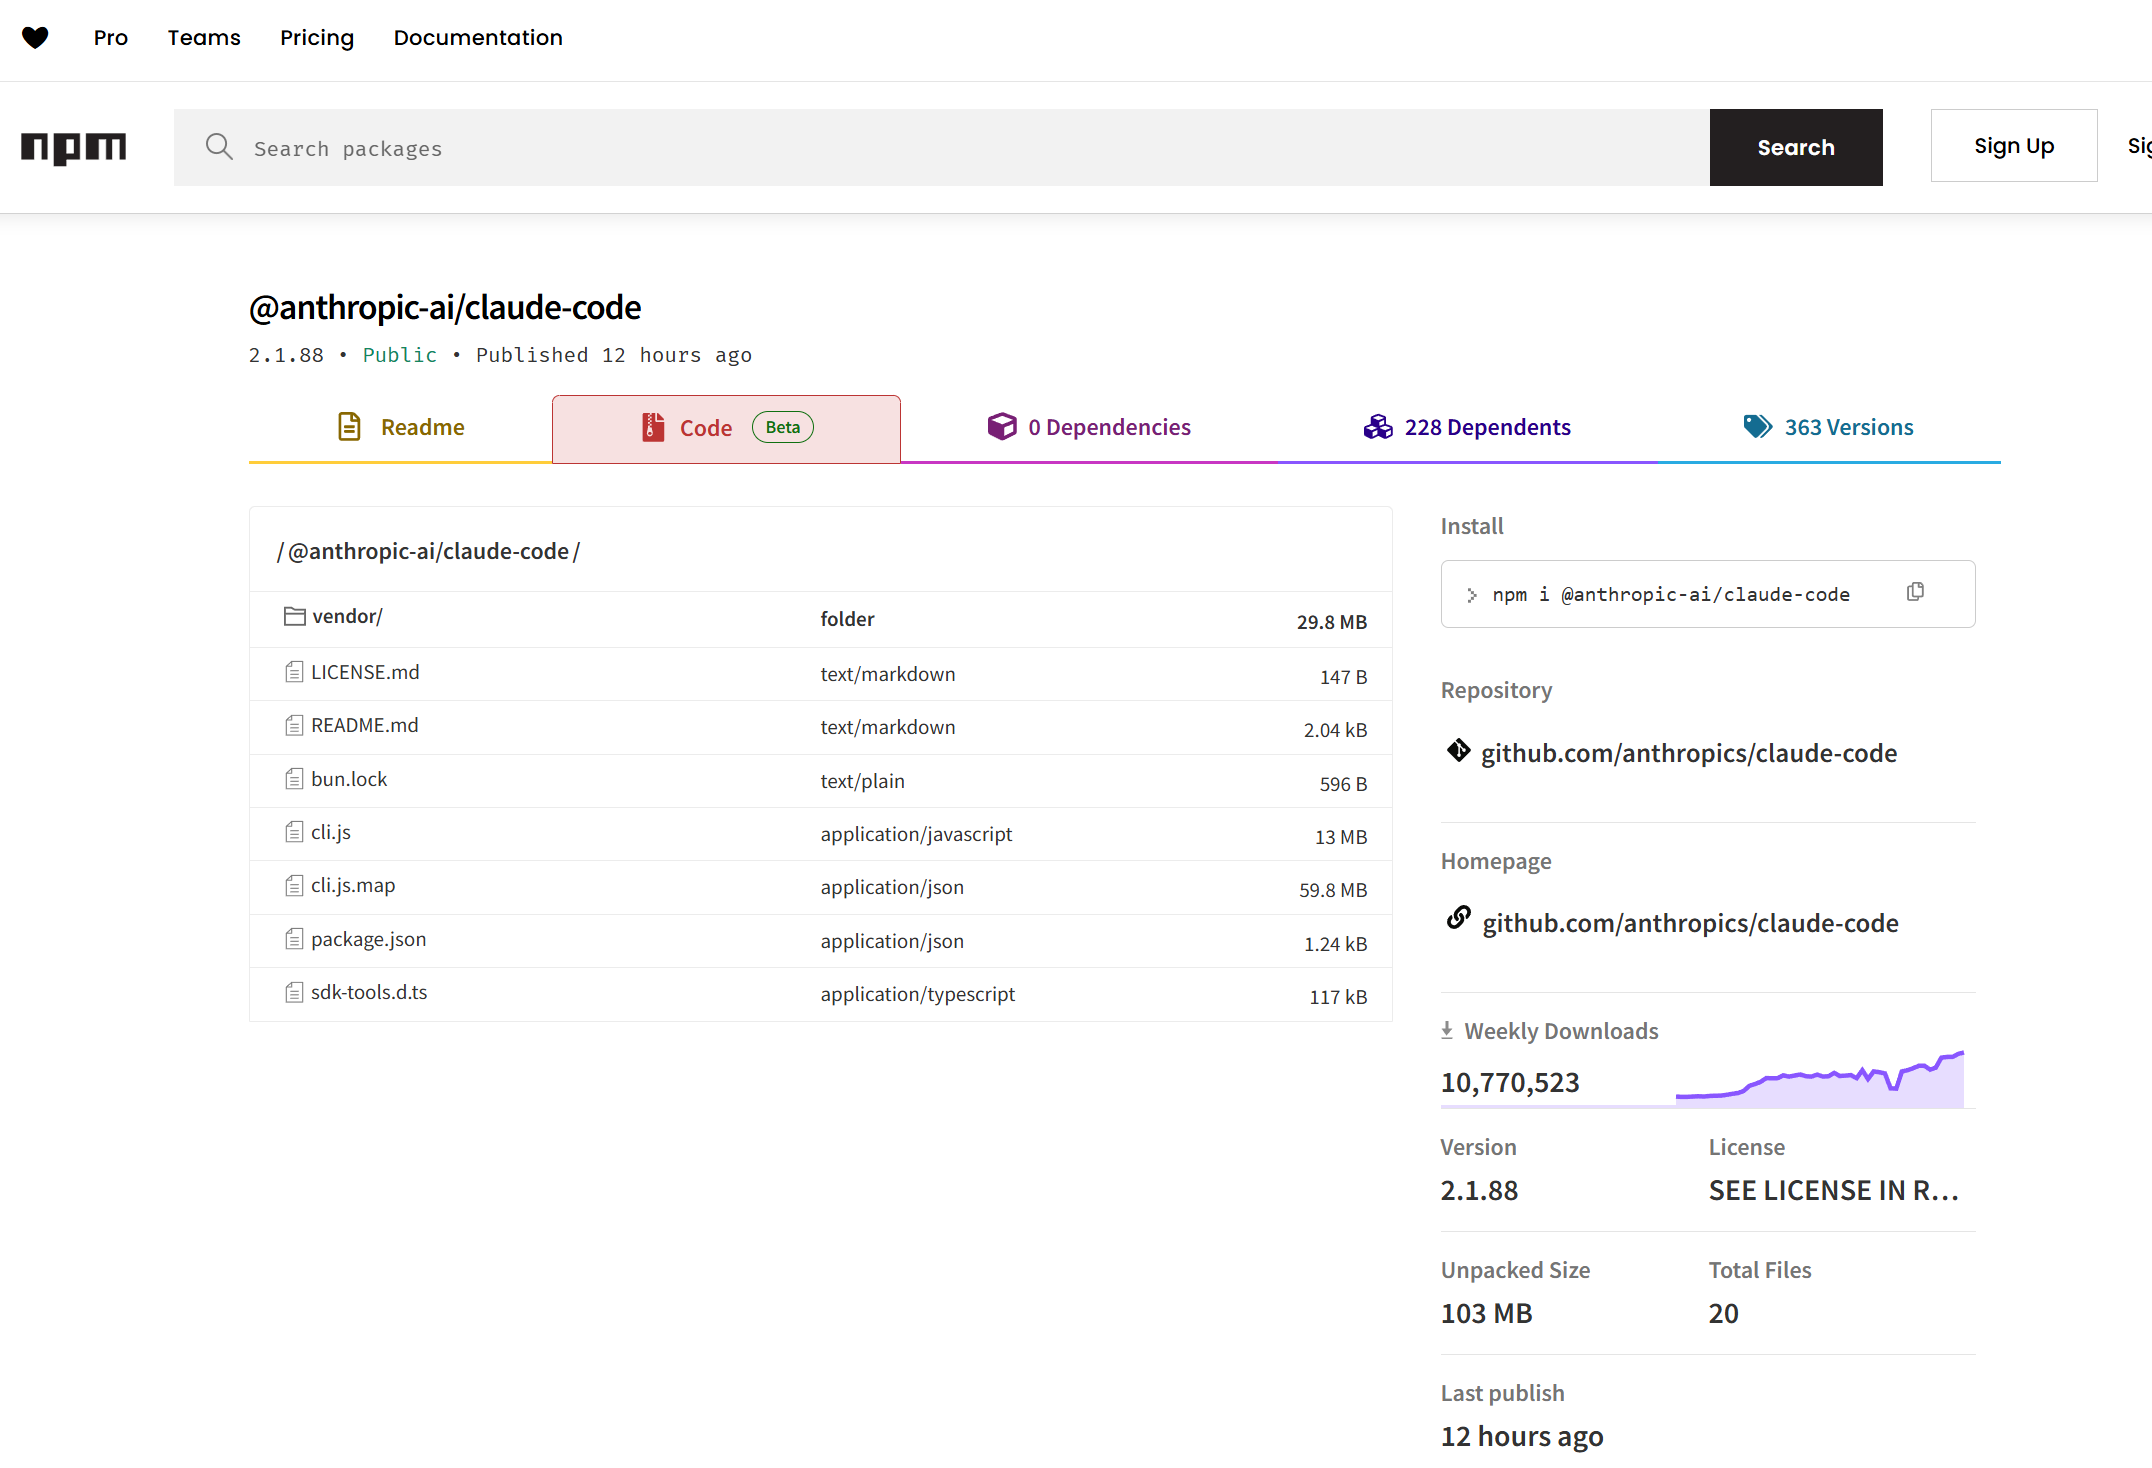2152x1468 pixels.
Task: Click the README.md file icon
Action: (294, 725)
